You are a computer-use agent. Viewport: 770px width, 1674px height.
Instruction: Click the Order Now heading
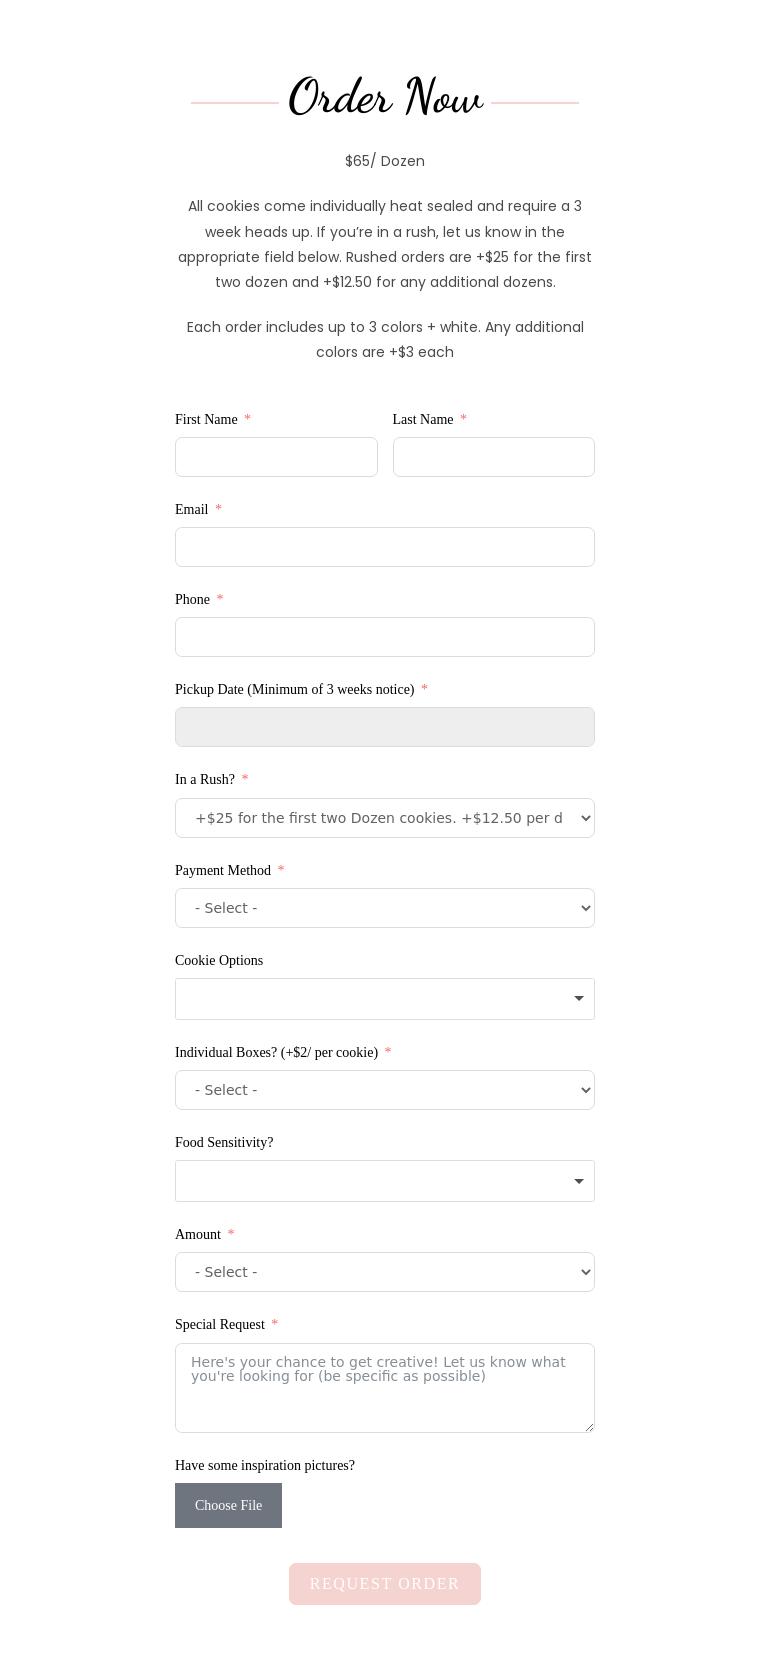pos(385,99)
